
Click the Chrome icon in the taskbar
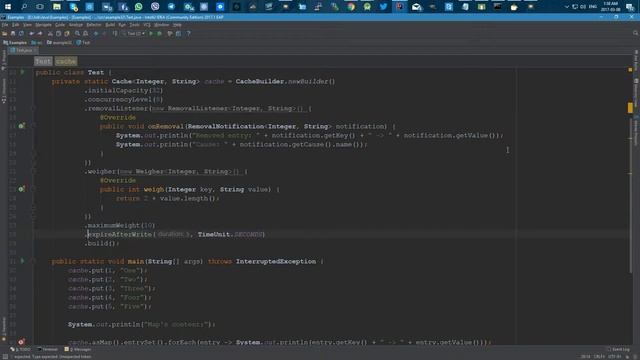tap(351, 7)
